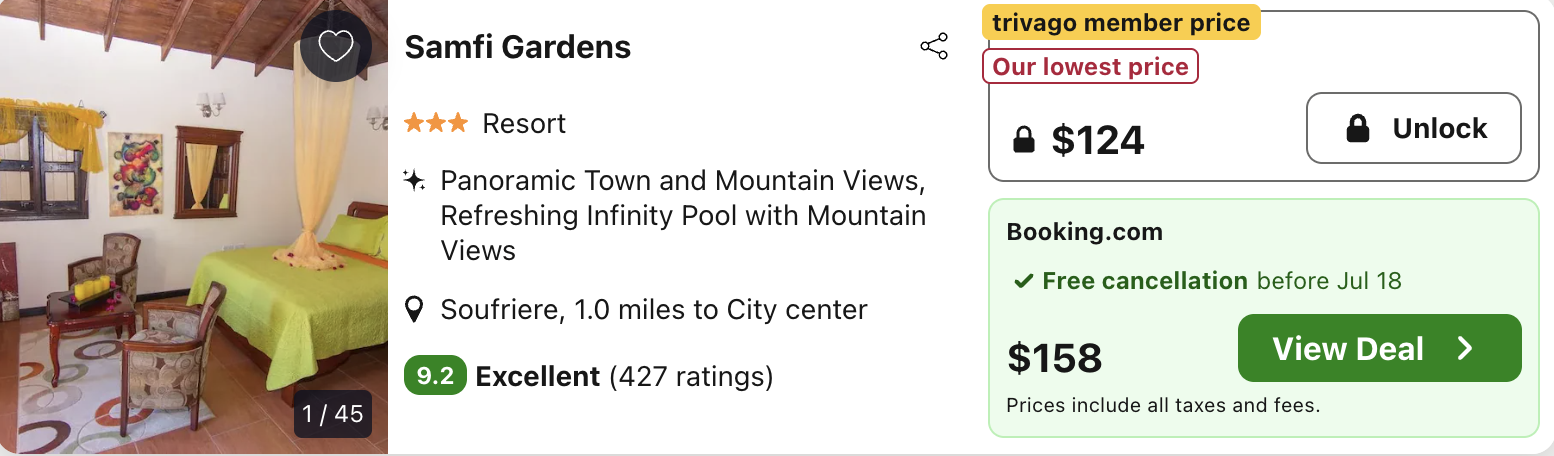Click the share icon beside Samfi Gardens
Viewport: 1554px width, 456px height.
(x=933, y=47)
